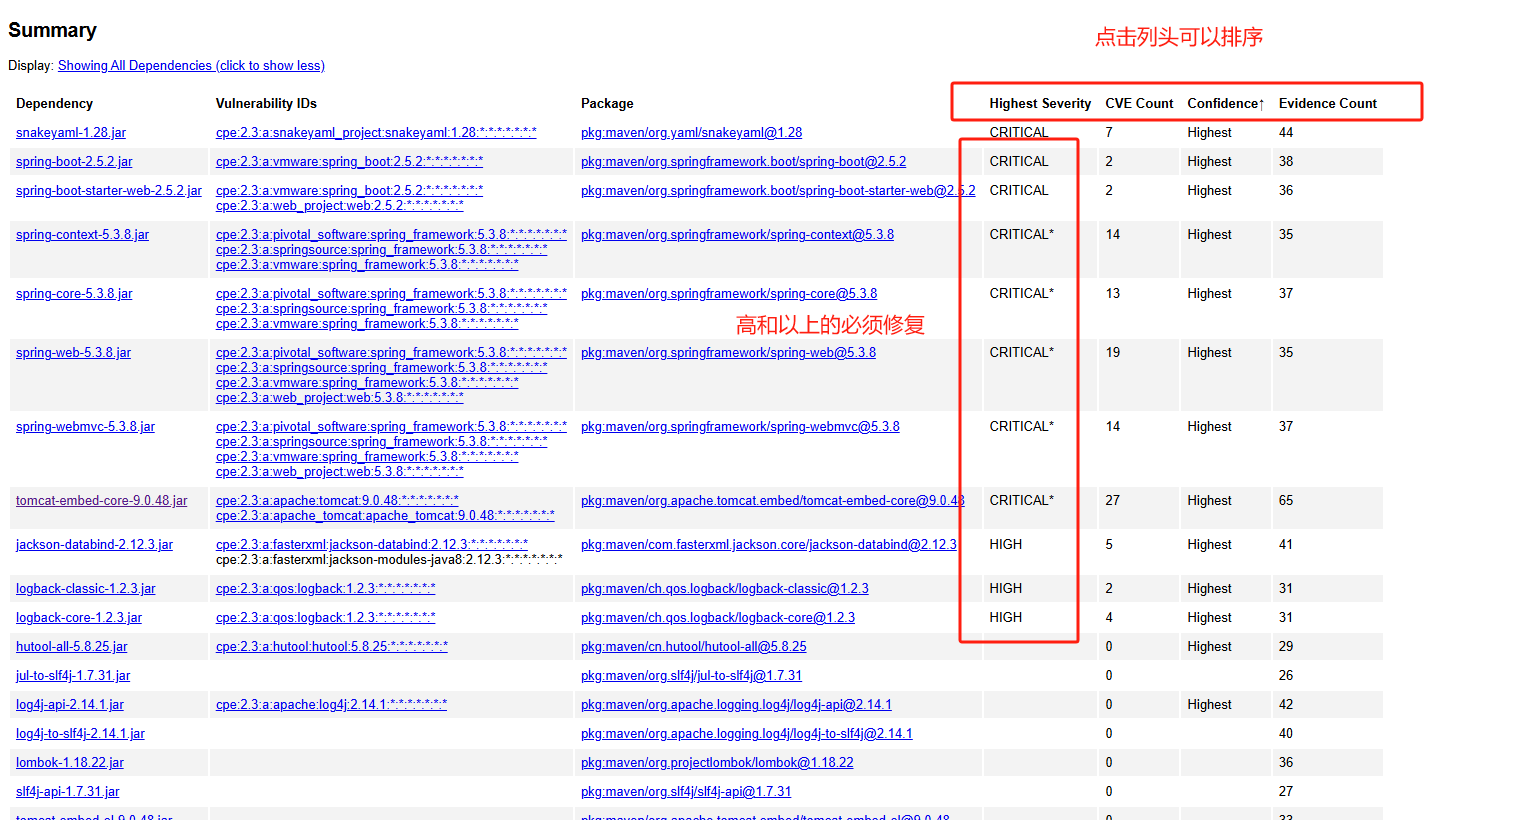The image size is (1516, 820).
Task: Open logback-core-1.2.3.jar link
Action: 79,618
